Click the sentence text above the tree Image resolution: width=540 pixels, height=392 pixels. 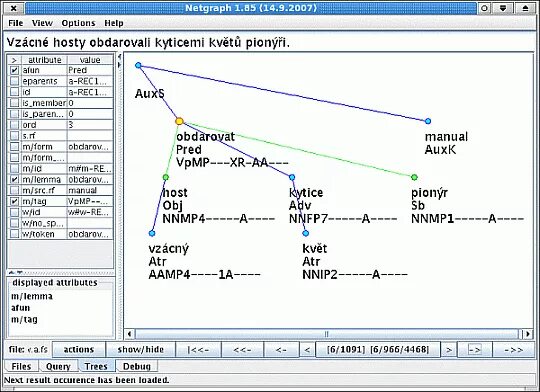[148, 42]
